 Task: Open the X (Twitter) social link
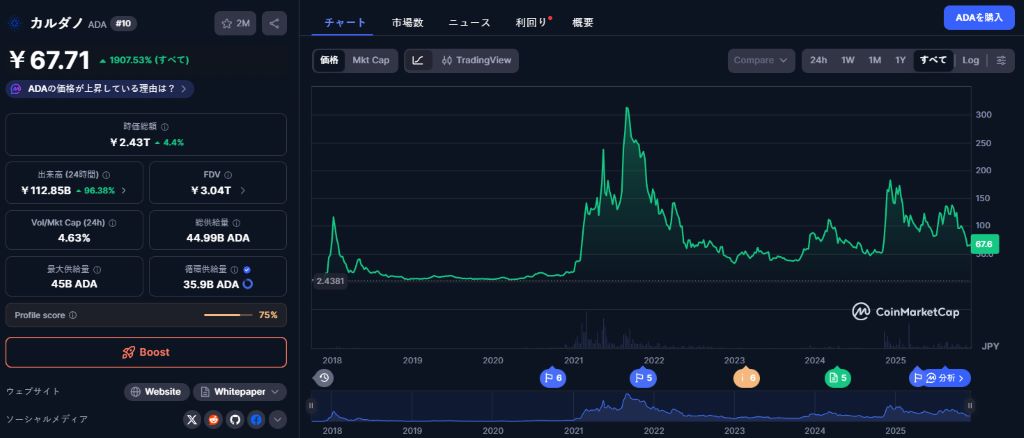(x=191, y=420)
